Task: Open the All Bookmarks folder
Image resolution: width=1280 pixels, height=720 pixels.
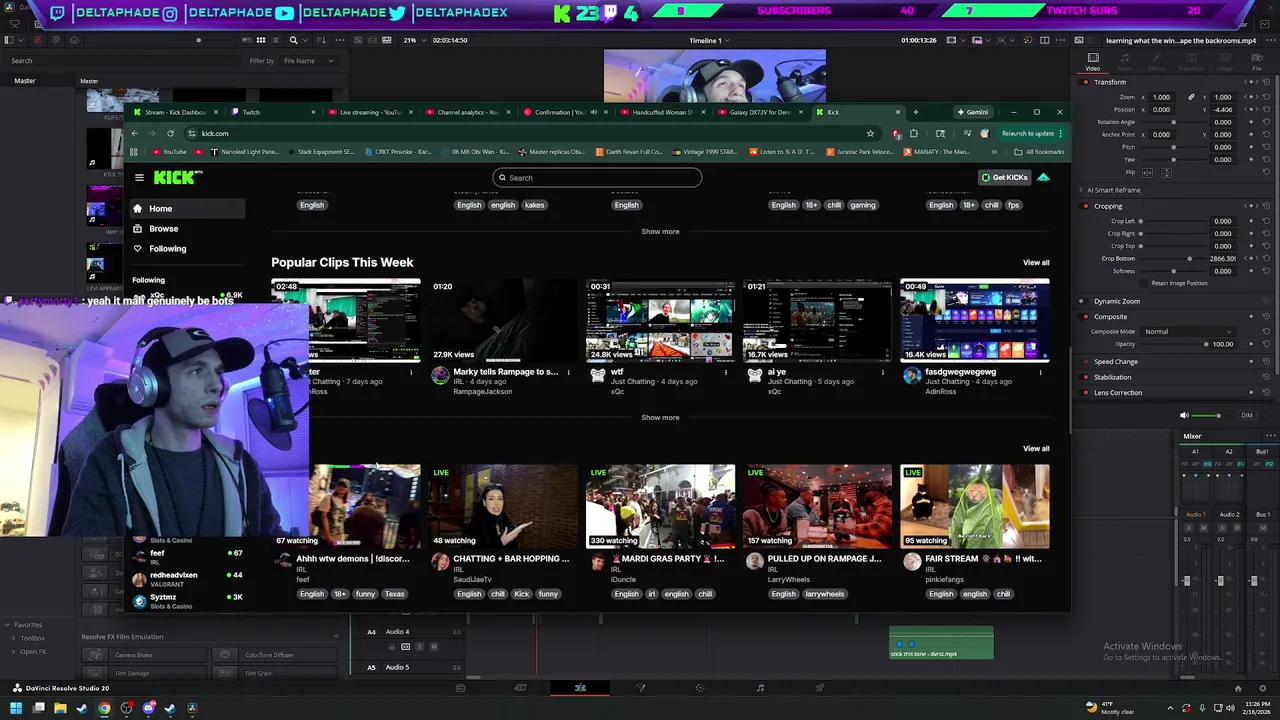Action: [x=1039, y=152]
